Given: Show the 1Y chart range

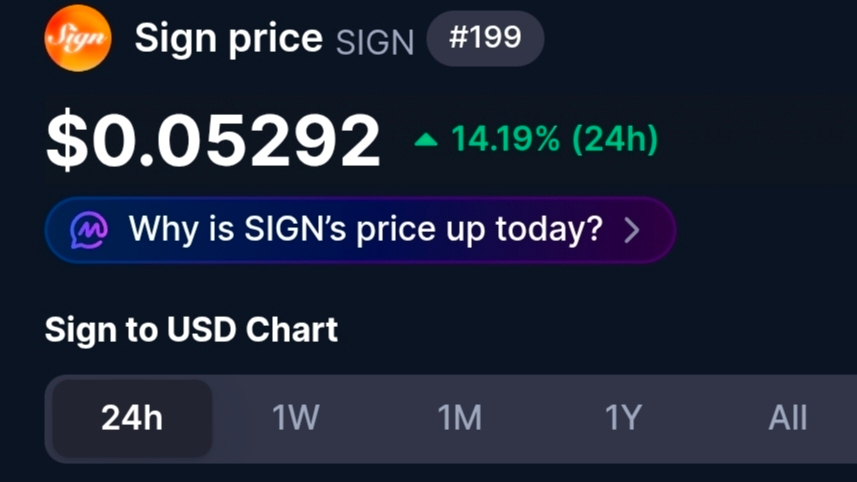Looking at the screenshot, I should [x=624, y=418].
